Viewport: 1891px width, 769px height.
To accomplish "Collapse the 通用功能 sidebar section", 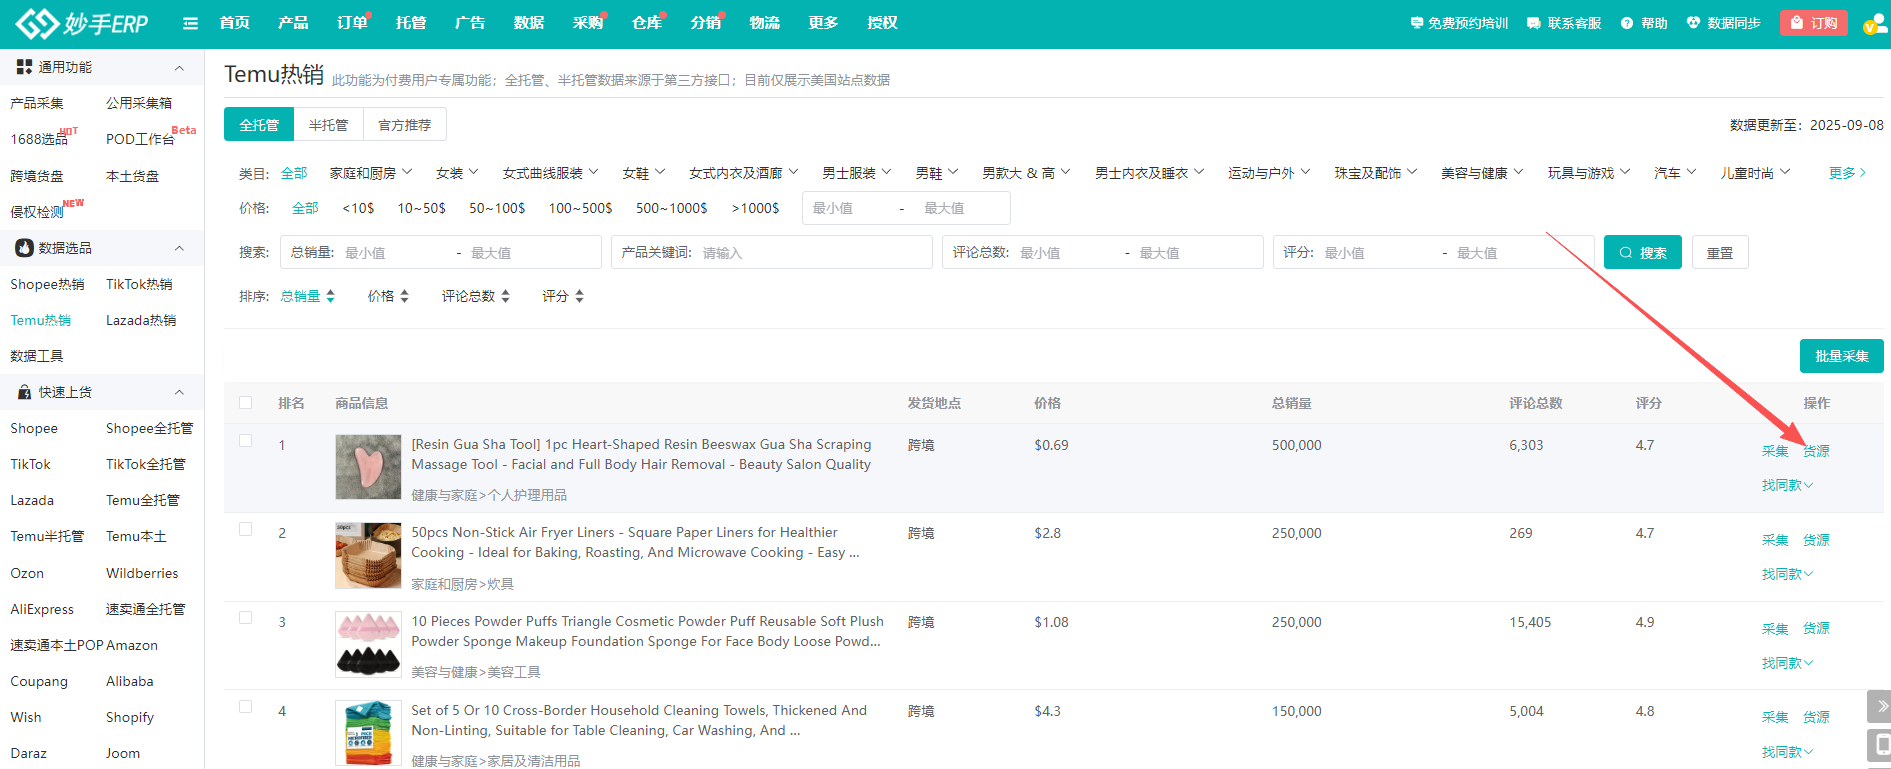I will pos(179,68).
